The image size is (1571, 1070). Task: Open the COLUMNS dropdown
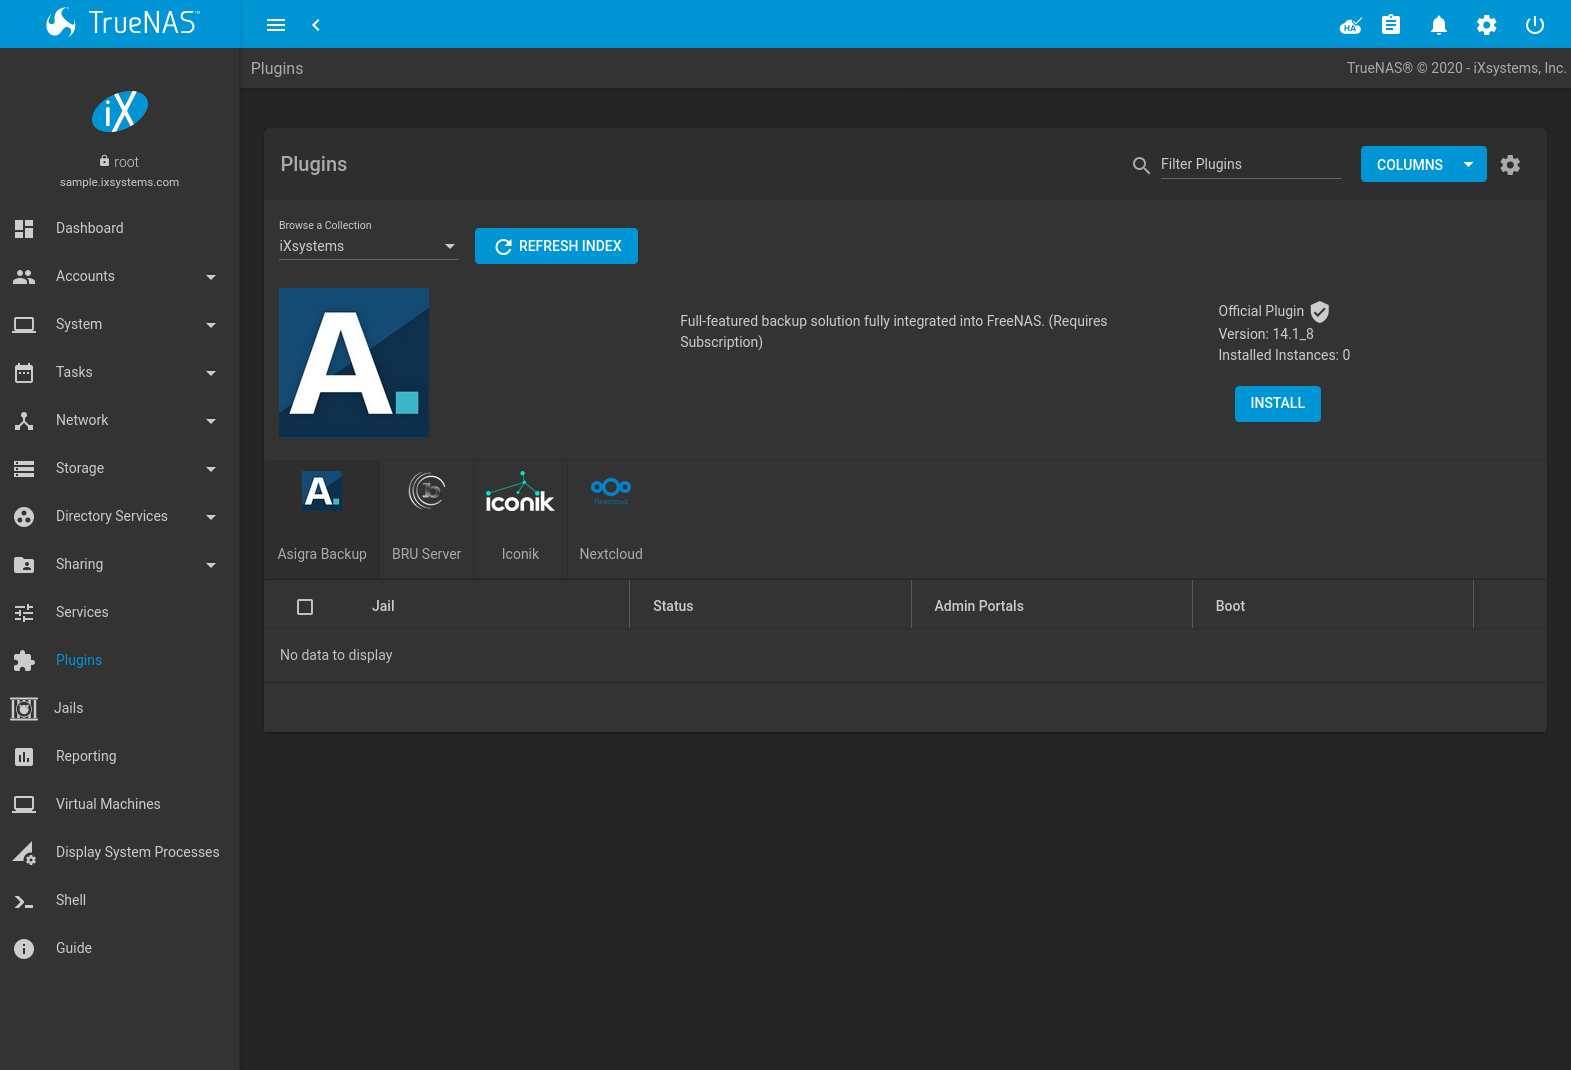1423,165
